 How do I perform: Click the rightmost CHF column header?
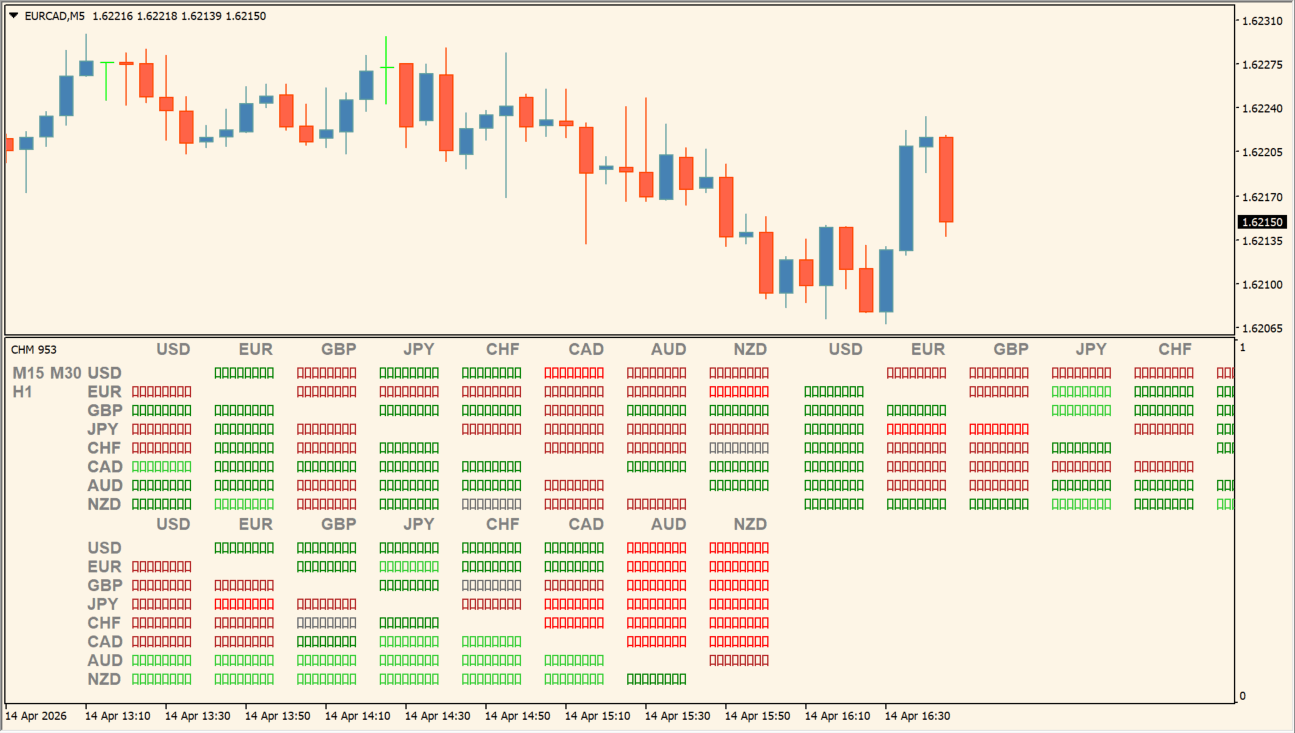(1175, 349)
